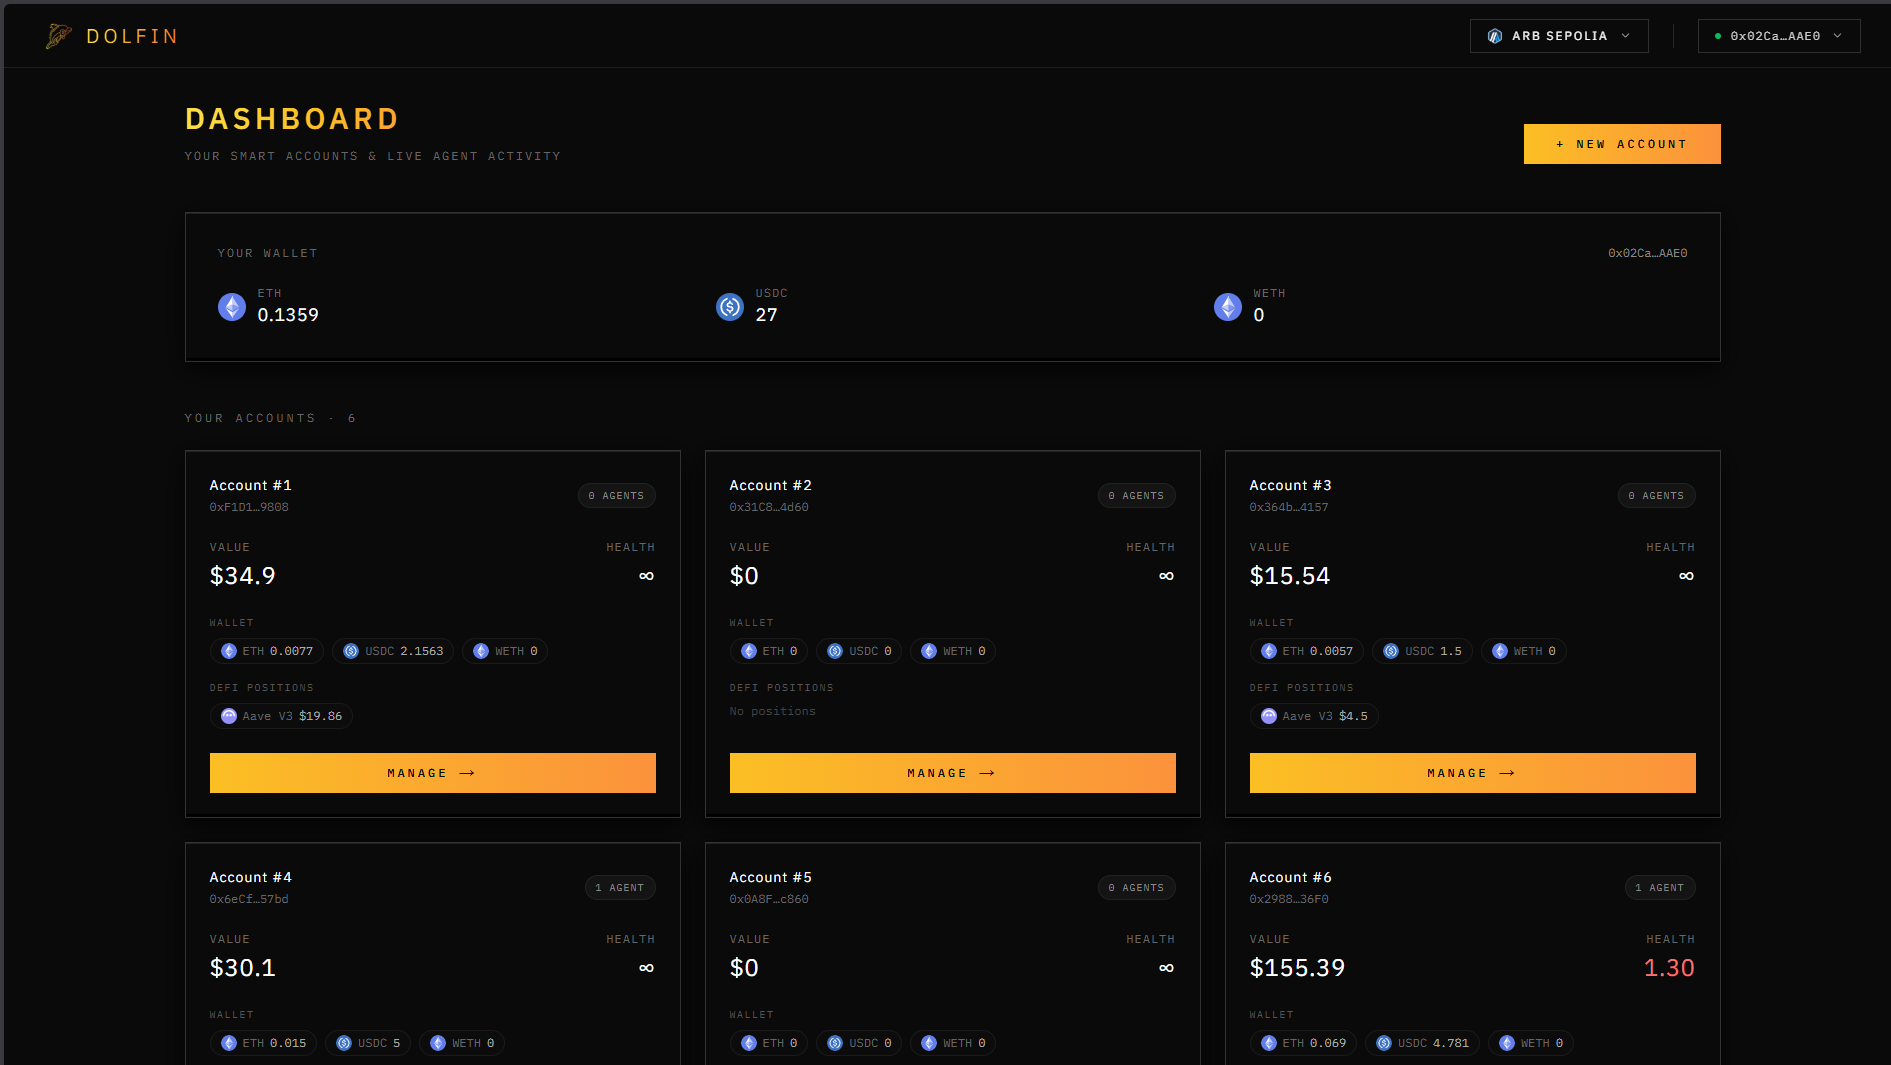This screenshot has width=1891, height=1065.
Task: Click ETH 0.0057 chip in Account #3
Action: [x=1307, y=651]
